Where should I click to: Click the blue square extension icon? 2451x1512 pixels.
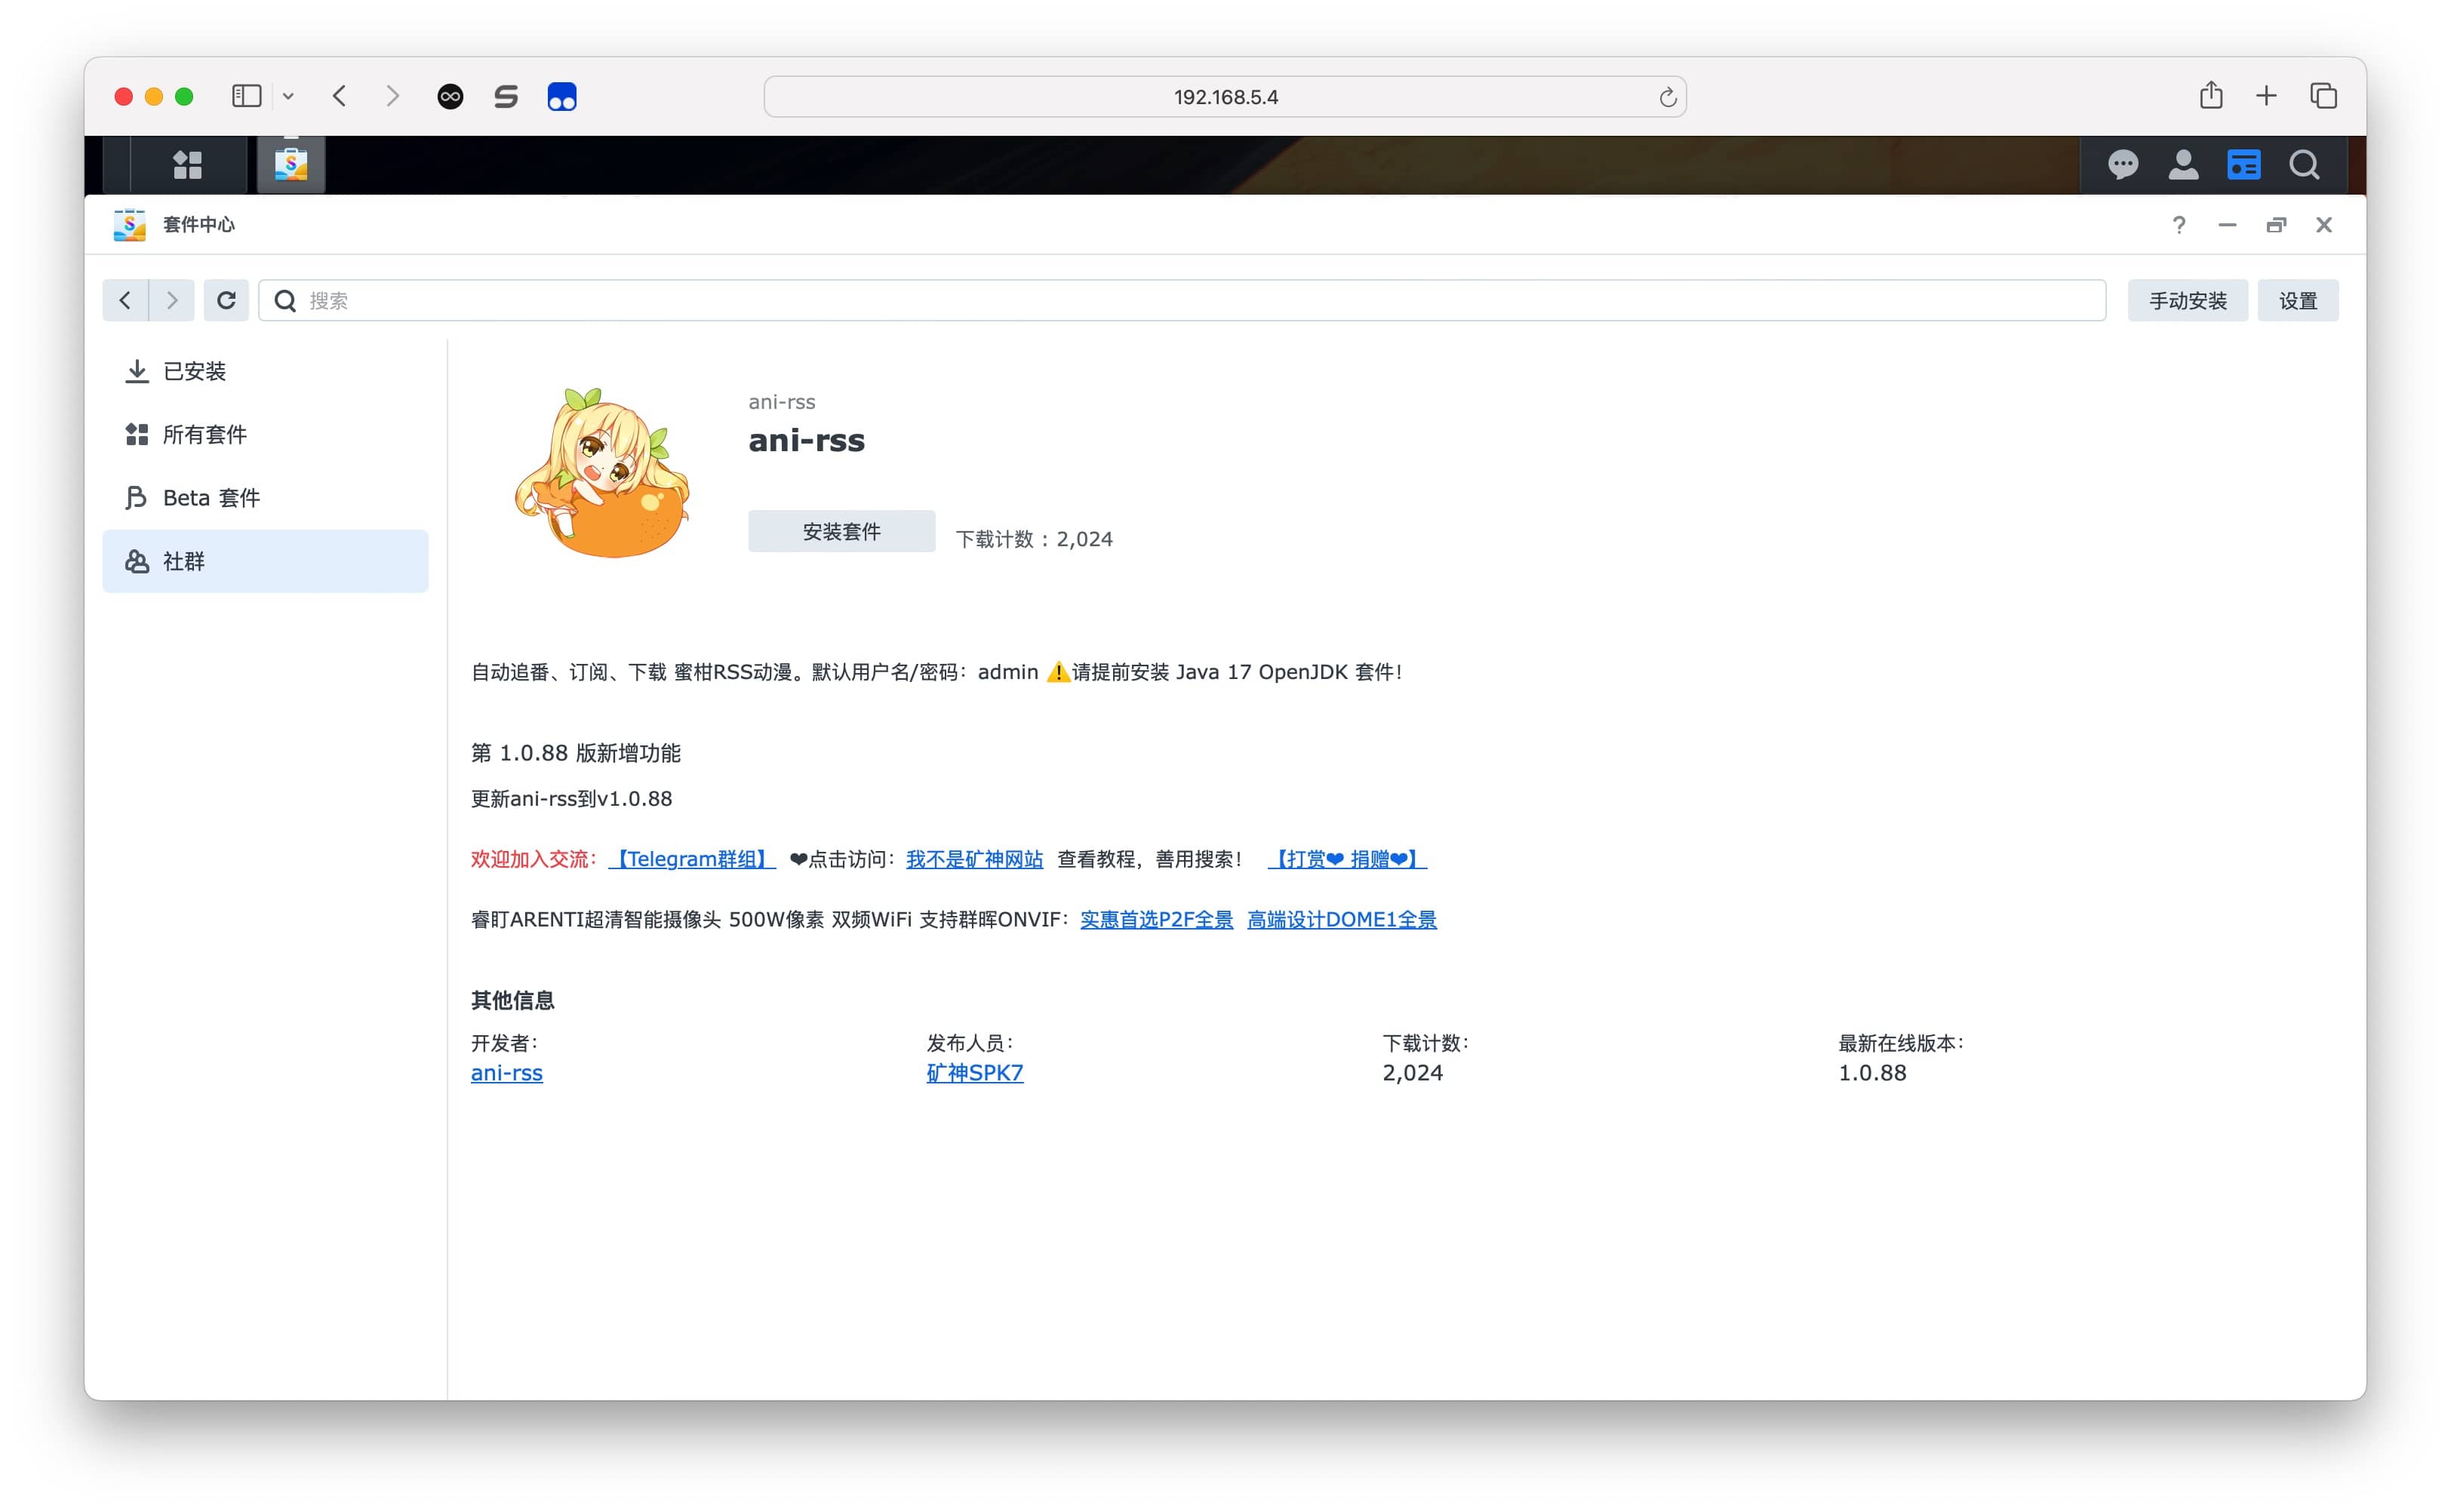(x=562, y=96)
